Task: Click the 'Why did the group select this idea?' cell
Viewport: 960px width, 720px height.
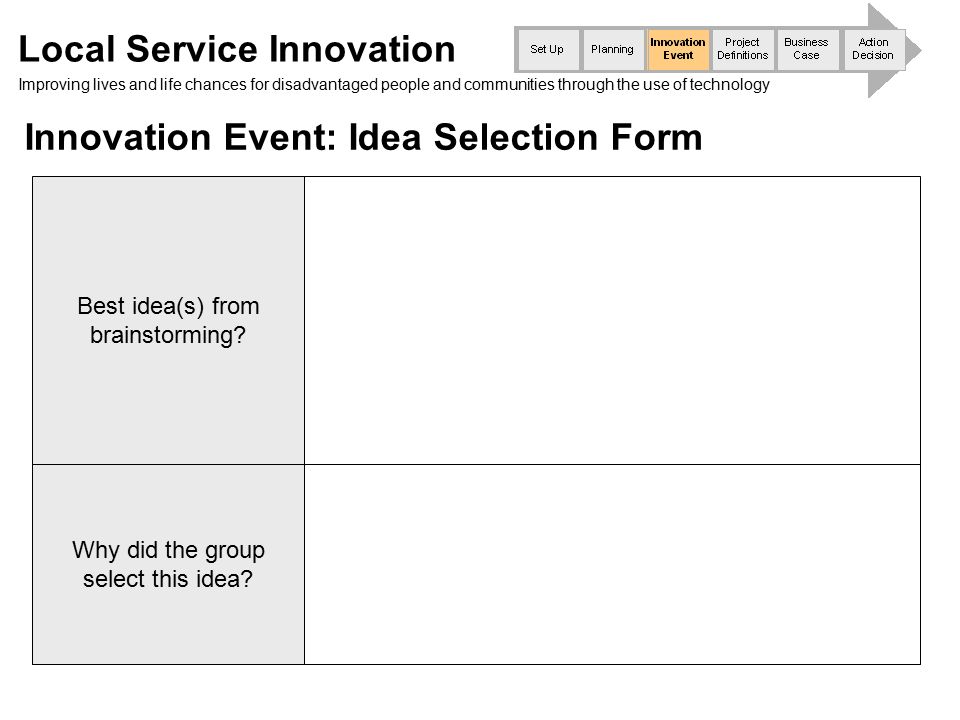Action: [168, 564]
